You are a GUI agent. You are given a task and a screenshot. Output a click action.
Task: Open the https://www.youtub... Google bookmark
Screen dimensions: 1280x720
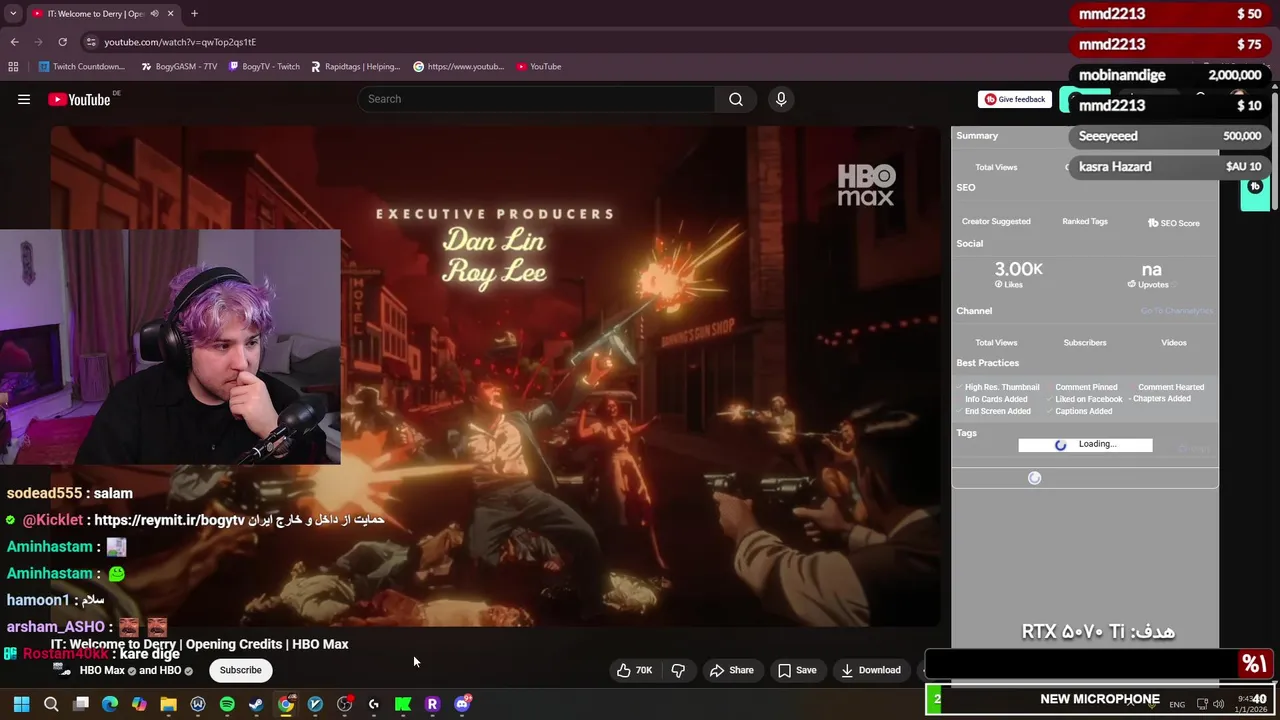pos(458,67)
